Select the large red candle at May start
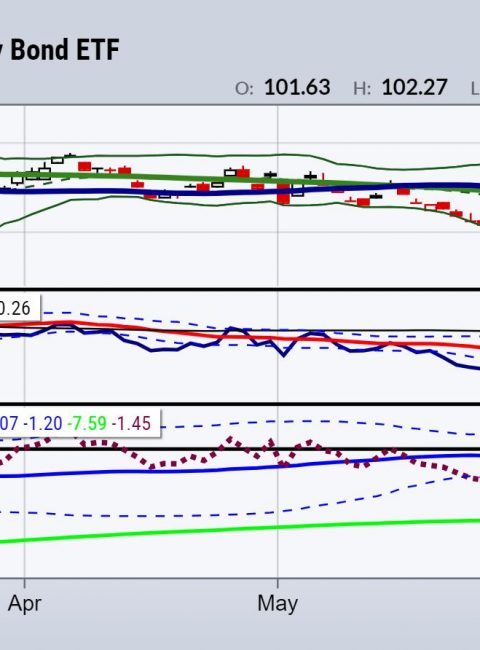Viewport: 480px width, 650px height. pos(284,194)
